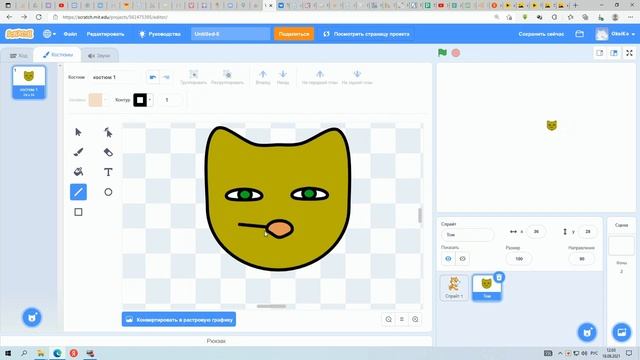Click the sprite name field

(x=467, y=235)
